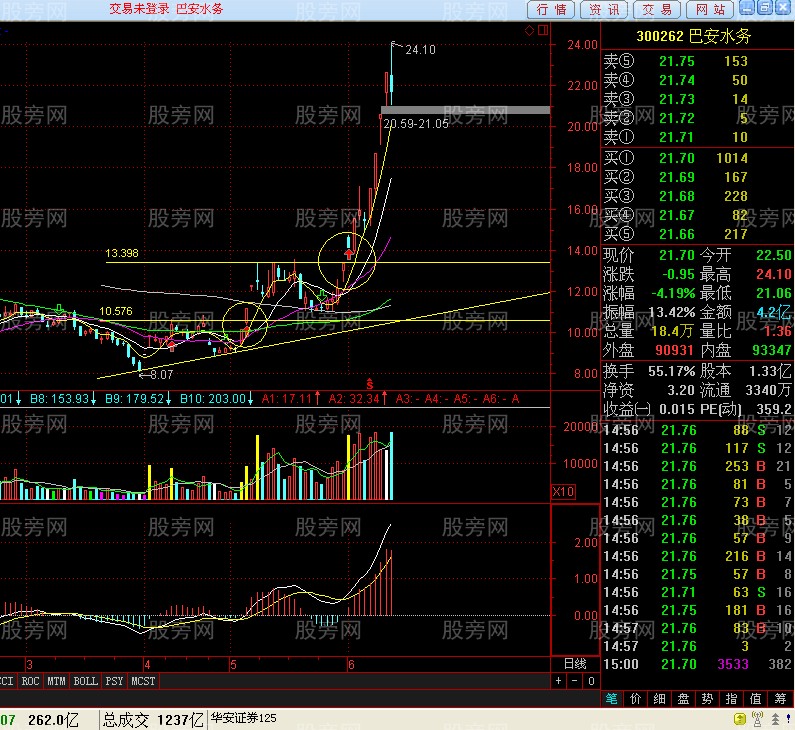Open the 网站 (website) menu
Viewport: 795px width, 730px height.
click(710, 9)
